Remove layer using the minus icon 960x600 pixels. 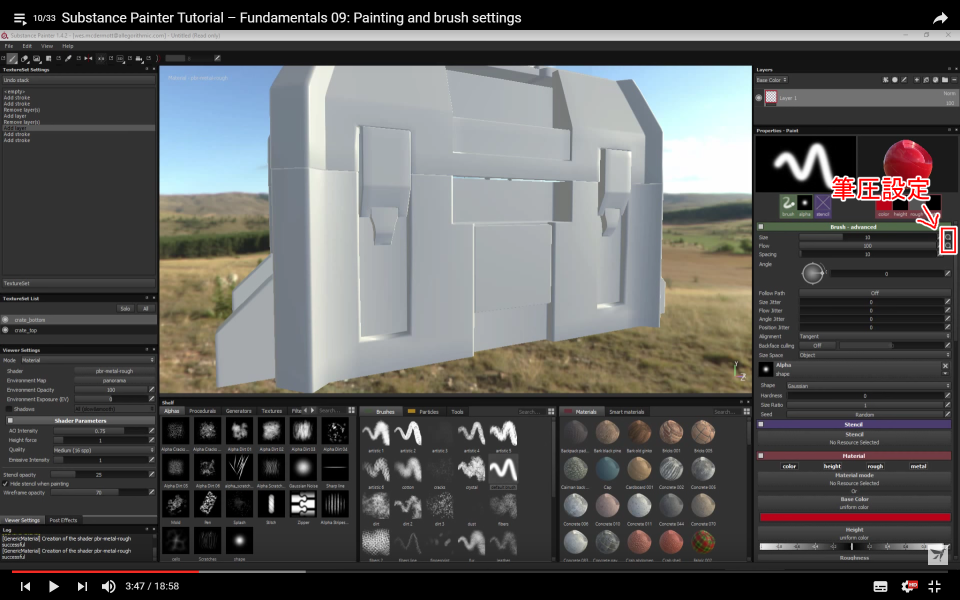click(x=954, y=80)
